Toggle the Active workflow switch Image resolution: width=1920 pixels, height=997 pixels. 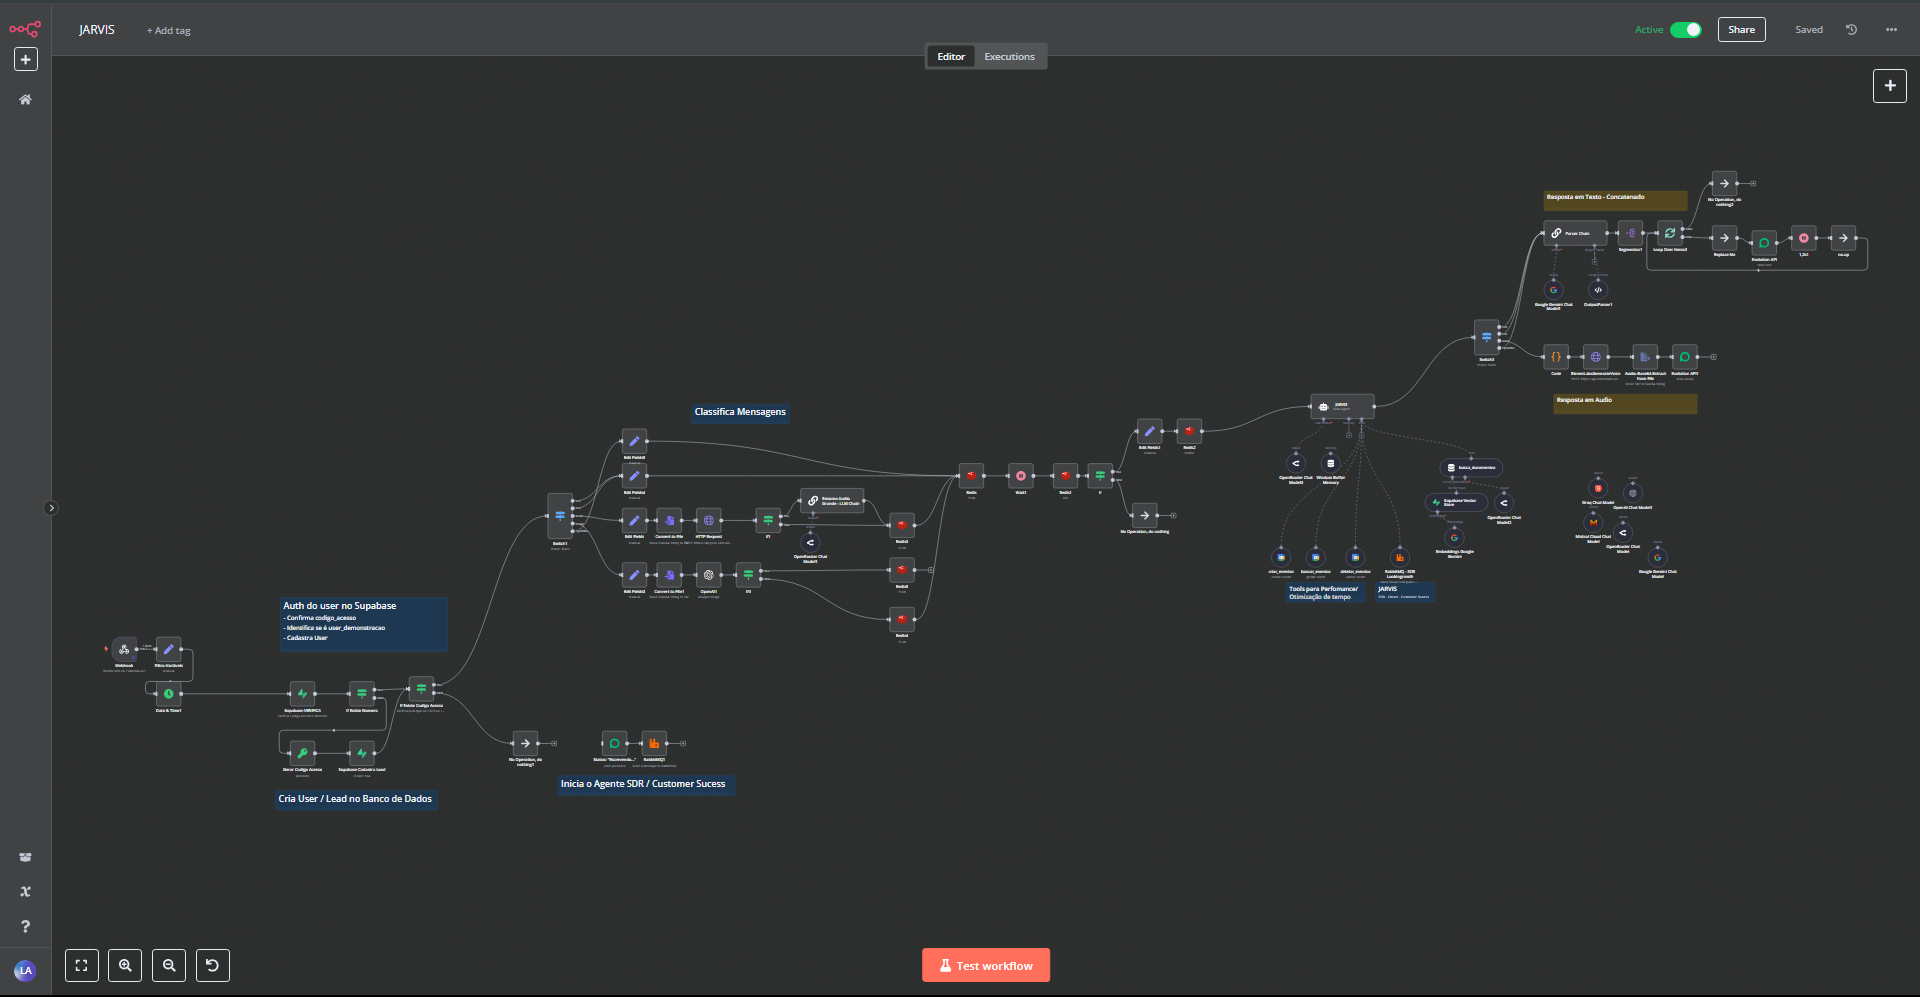click(x=1685, y=30)
